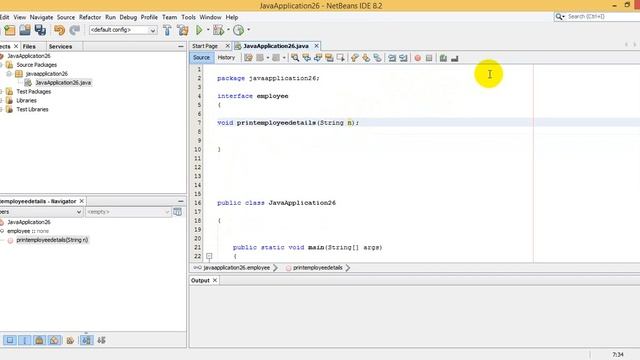Select Test Packages tree node
Viewport: 640px width, 360px height.
tap(33, 91)
